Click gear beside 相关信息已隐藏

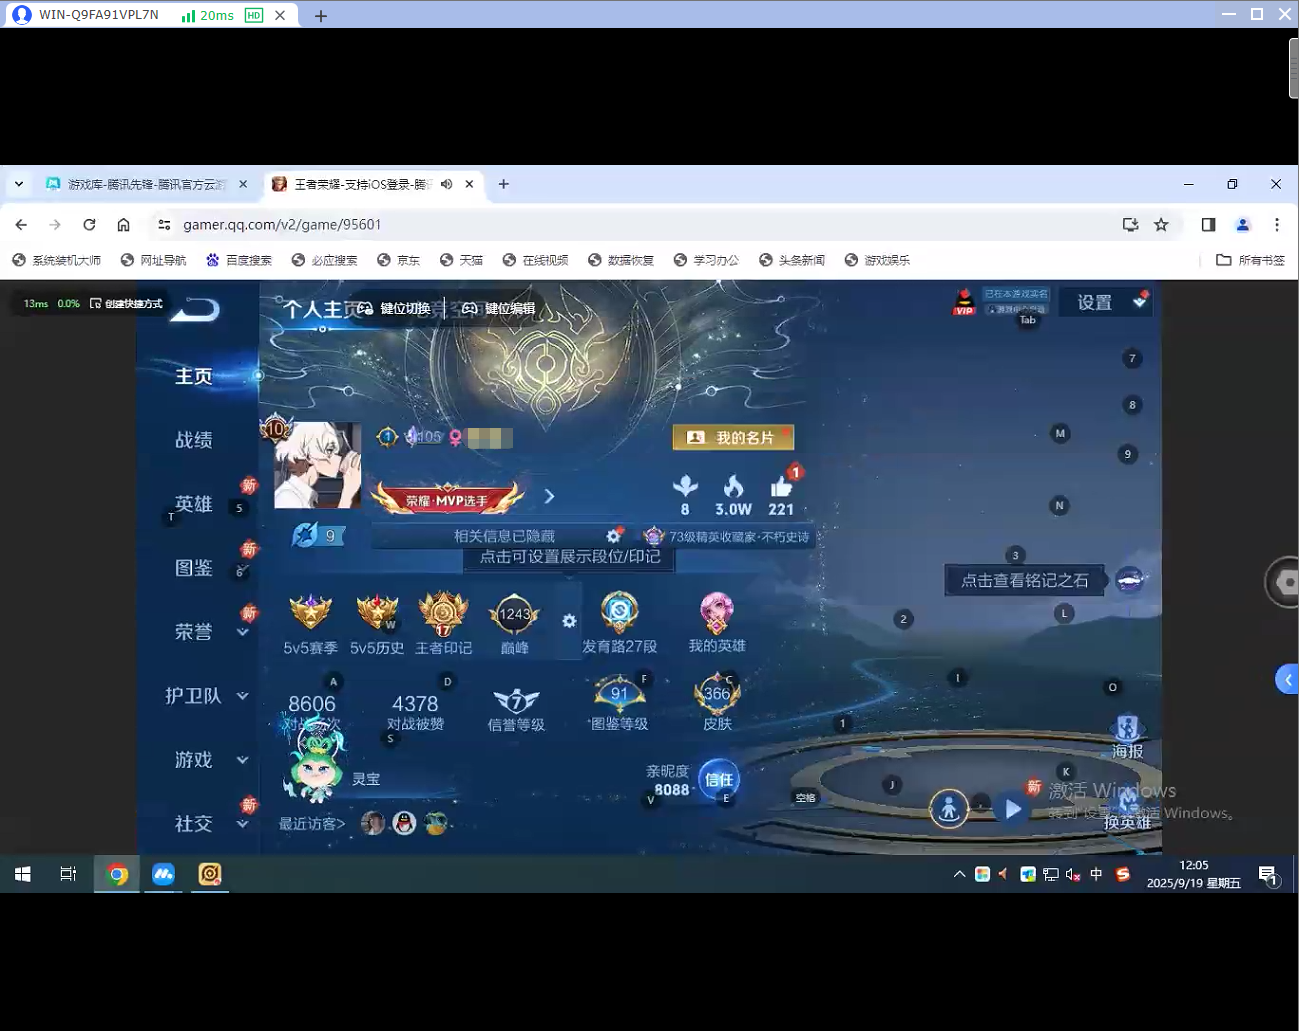click(x=614, y=536)
